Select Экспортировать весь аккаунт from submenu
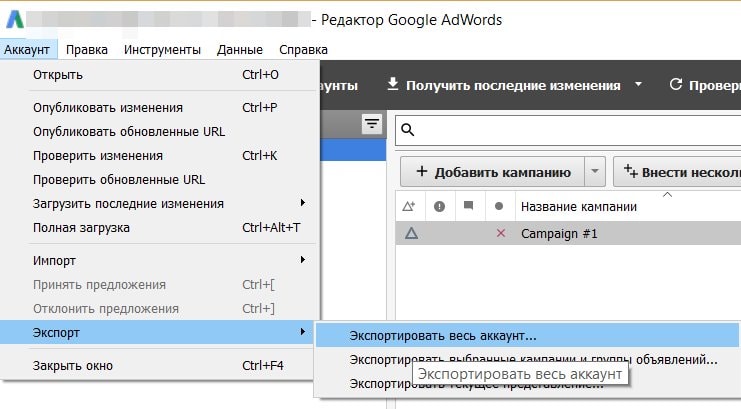This screenshot has width=741, height=409. tap(442, 336)
